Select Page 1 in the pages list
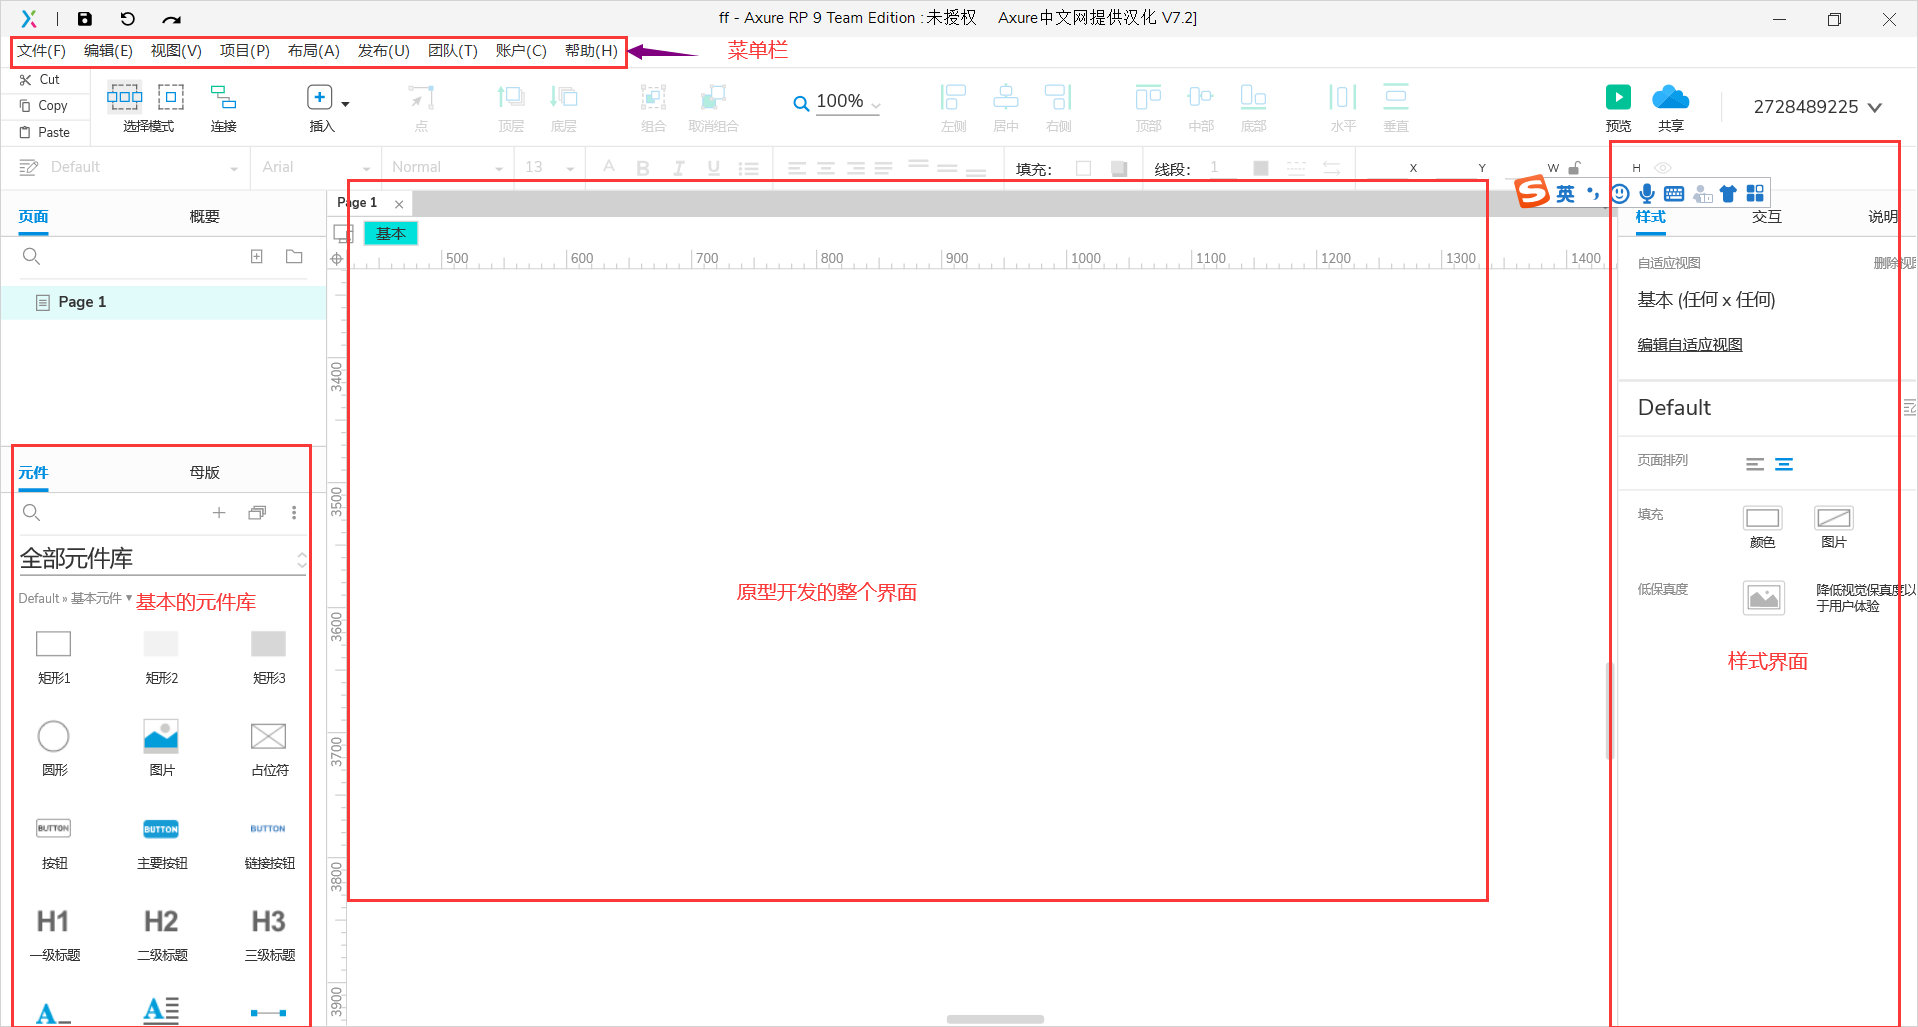Image resolution: width=1918 pixels, height=1027 pixels. [81, 301]
